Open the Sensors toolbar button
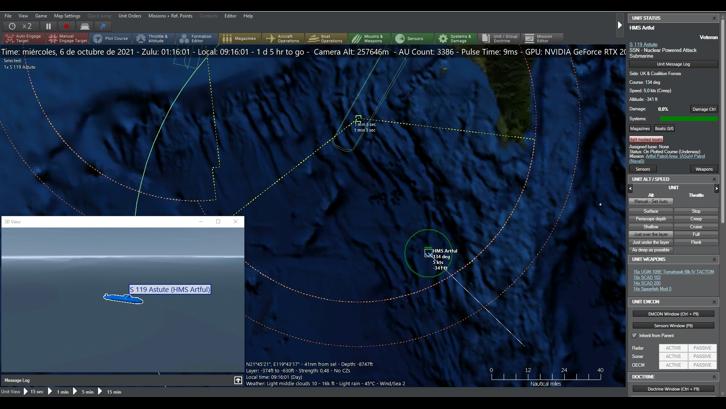 click(x=411, y=38)
